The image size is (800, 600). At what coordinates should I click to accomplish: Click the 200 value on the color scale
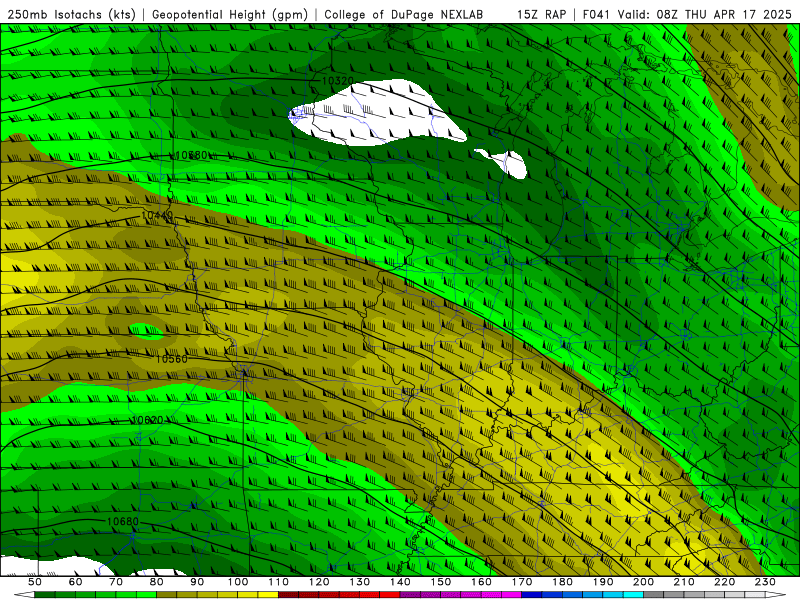coord(643,582)
